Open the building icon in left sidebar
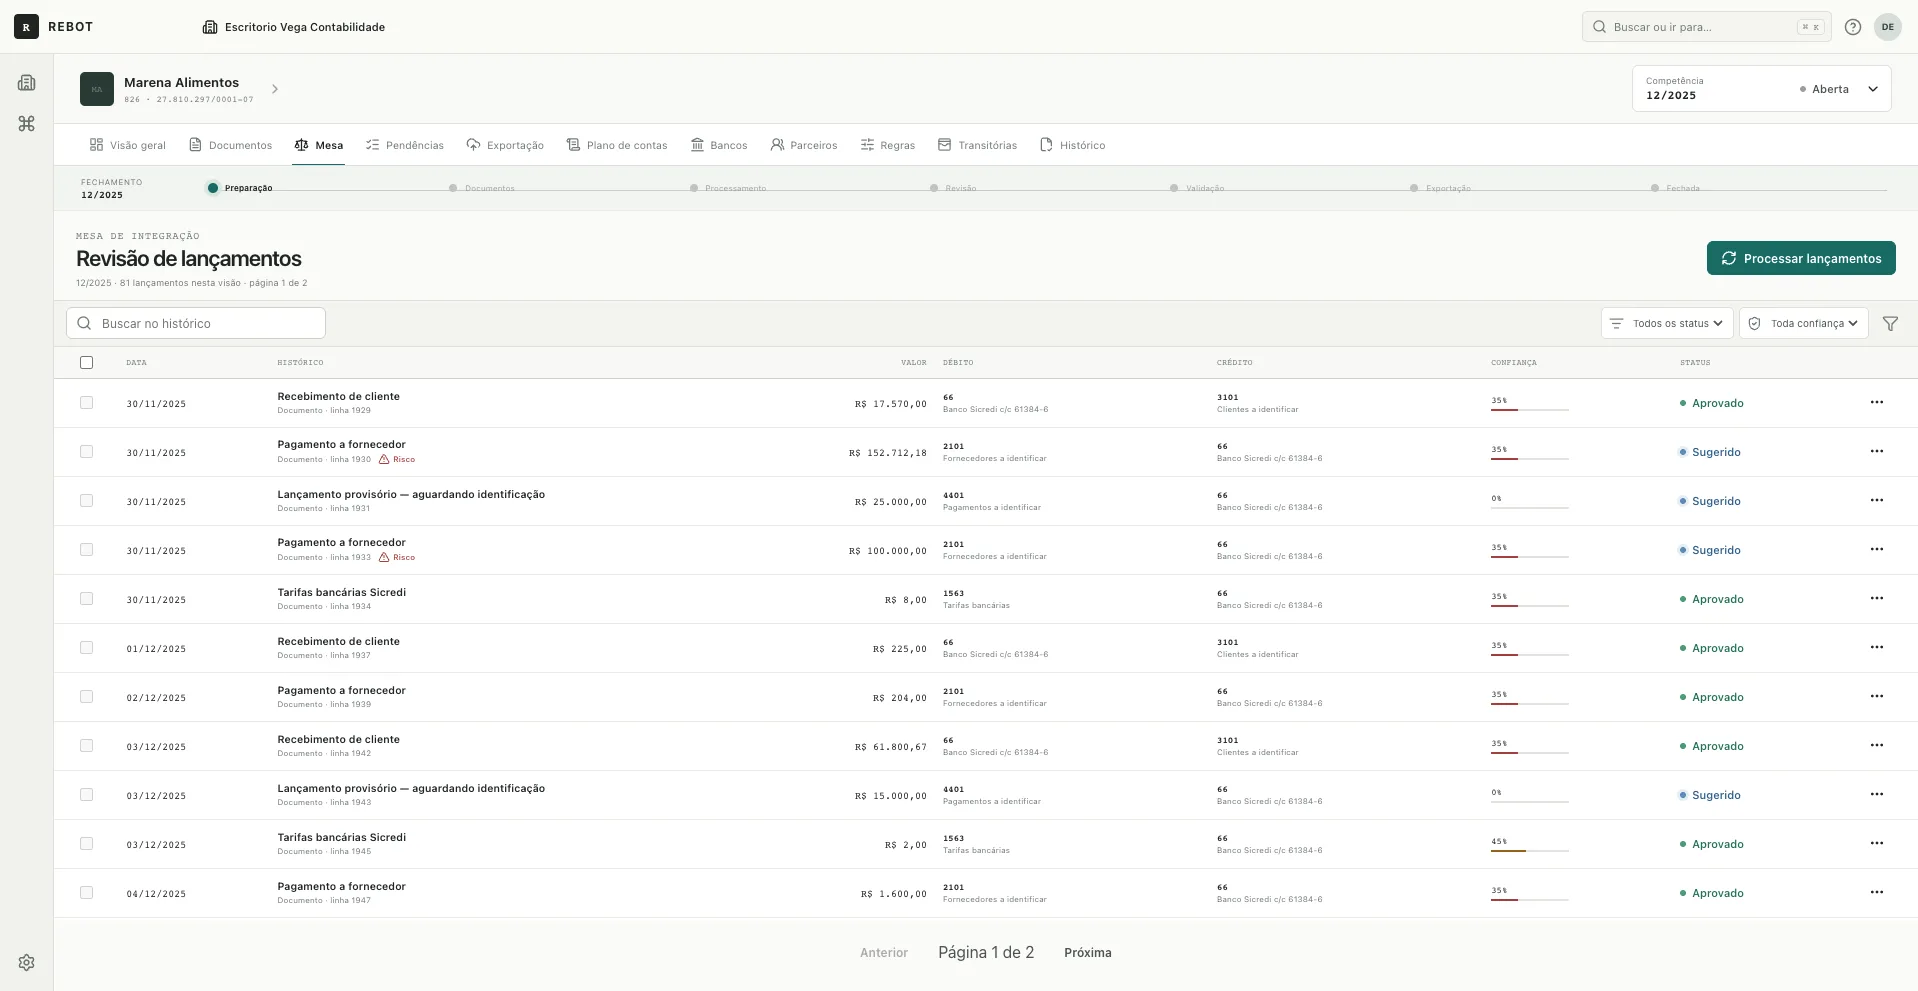The width and height of the screenshot is (1918, 991). click(27, 83)
